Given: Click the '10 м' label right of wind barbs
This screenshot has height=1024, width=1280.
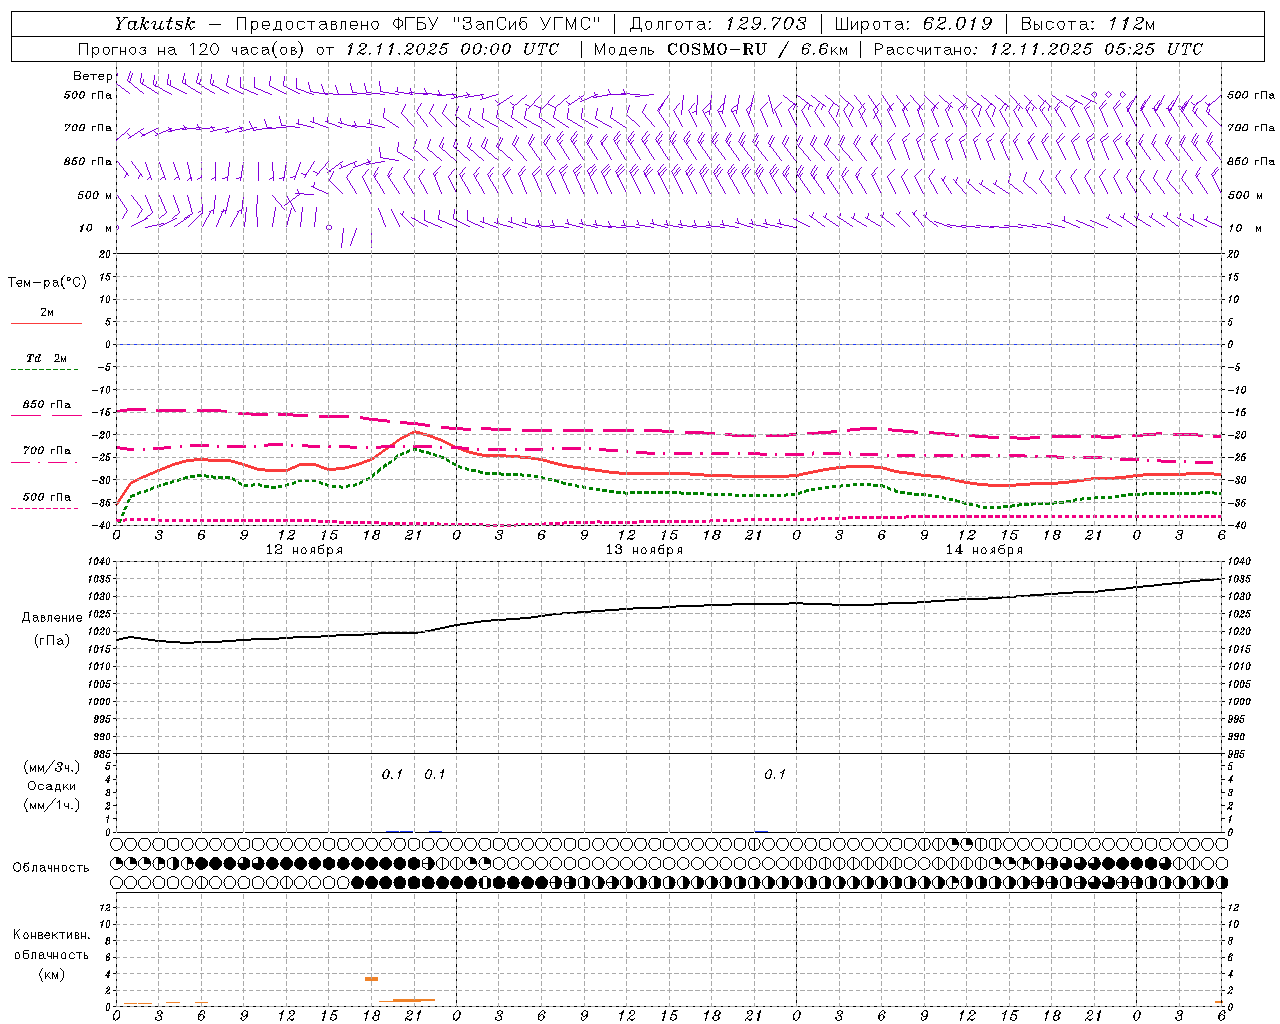Looking at the screenshot, I should point(1244,228).
